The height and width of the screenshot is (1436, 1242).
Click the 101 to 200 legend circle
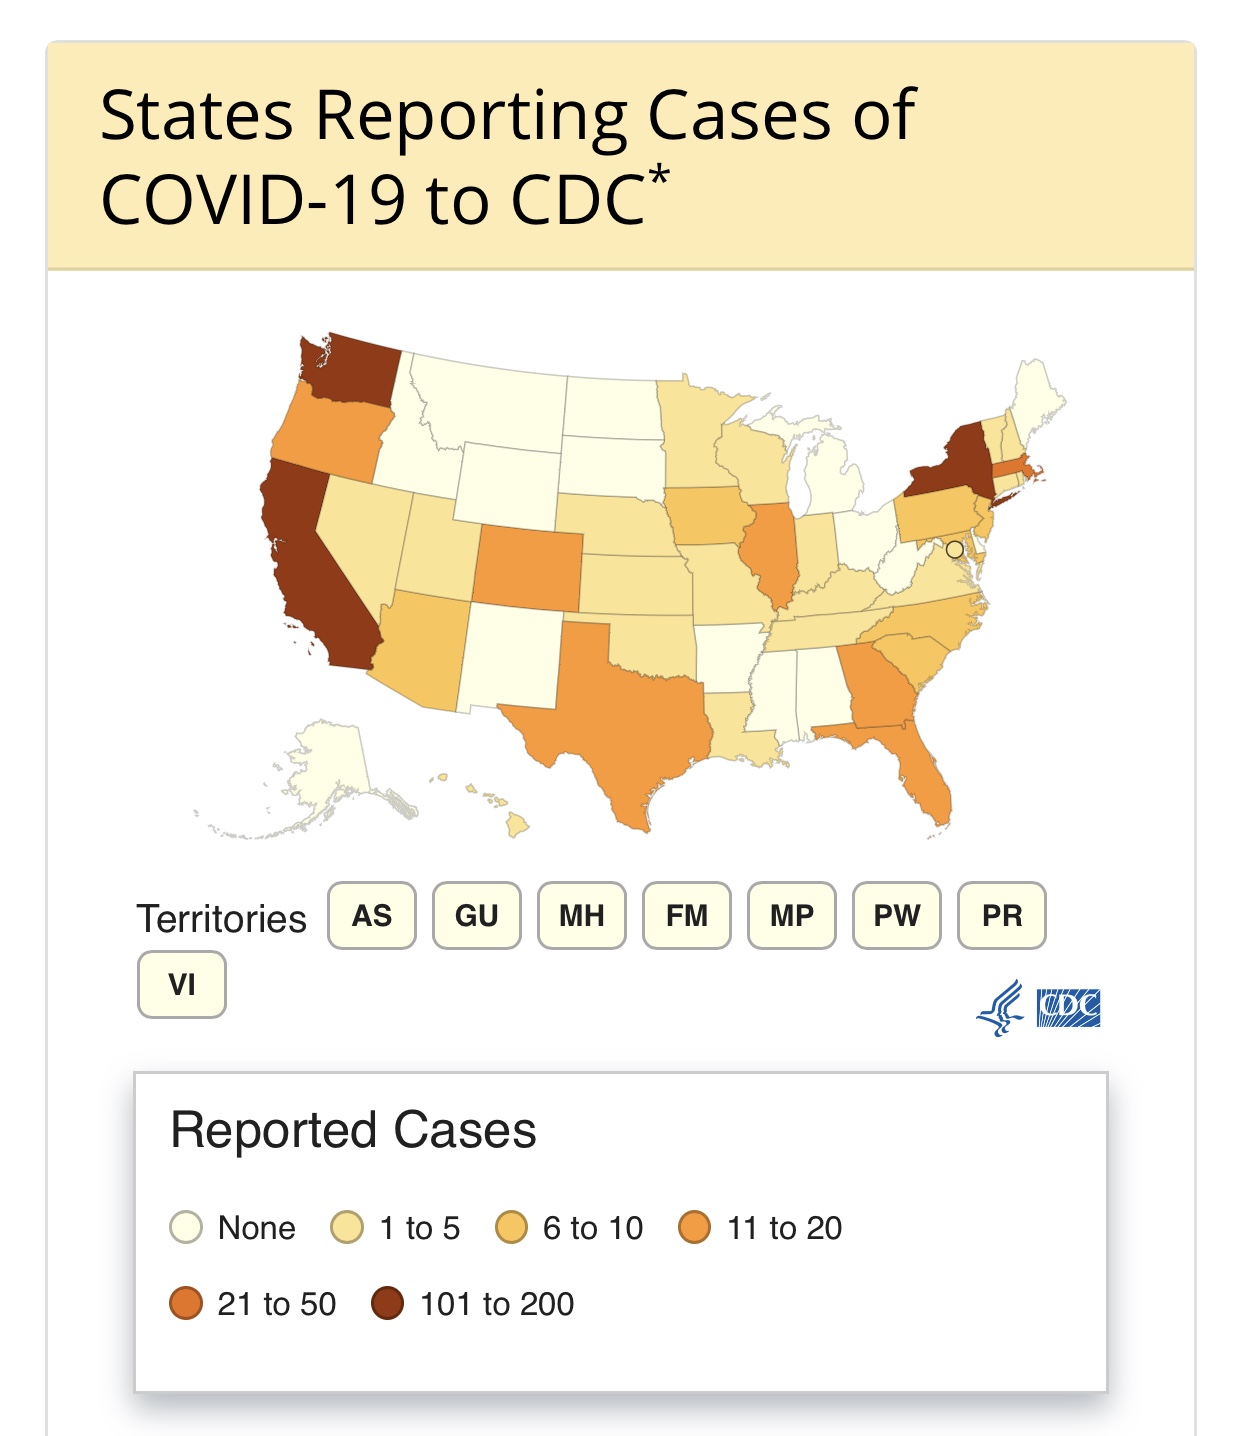point(387,1303)
